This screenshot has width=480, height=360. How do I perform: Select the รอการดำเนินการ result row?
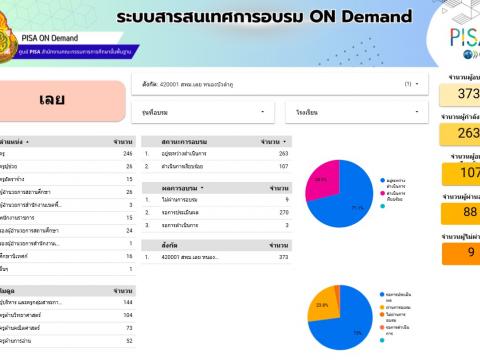(217, 225)
